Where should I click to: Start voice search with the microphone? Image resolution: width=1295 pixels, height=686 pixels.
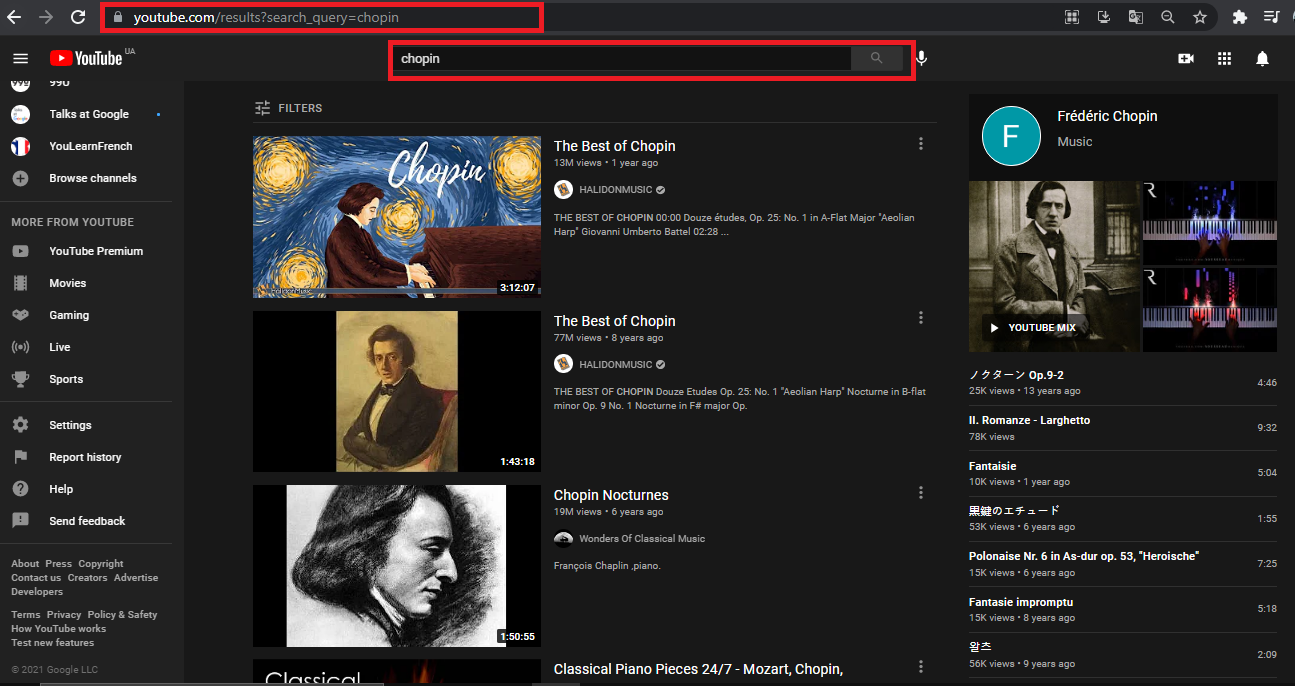coord(921,58)
